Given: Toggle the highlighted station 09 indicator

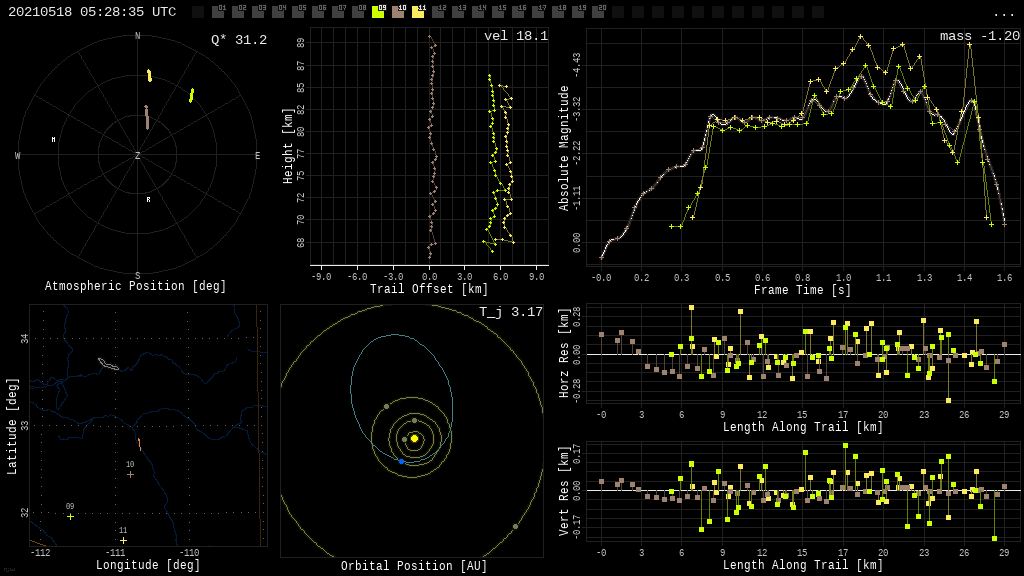Looking at the screenshot, I should point(378,12).
